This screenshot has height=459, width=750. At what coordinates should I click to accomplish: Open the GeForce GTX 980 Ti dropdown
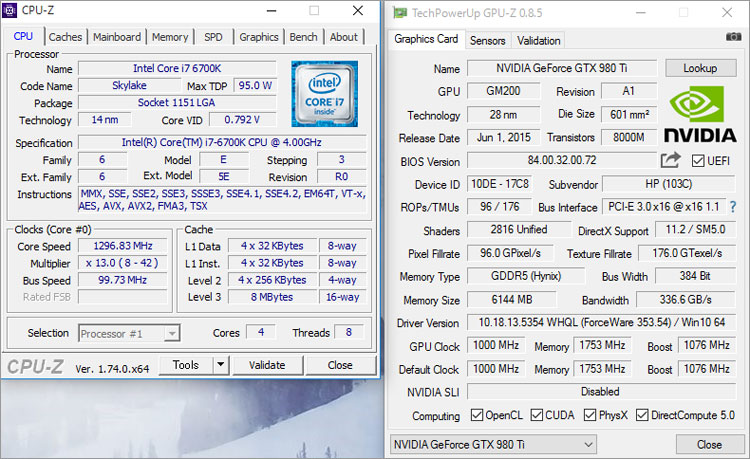[x=491, y=444]
